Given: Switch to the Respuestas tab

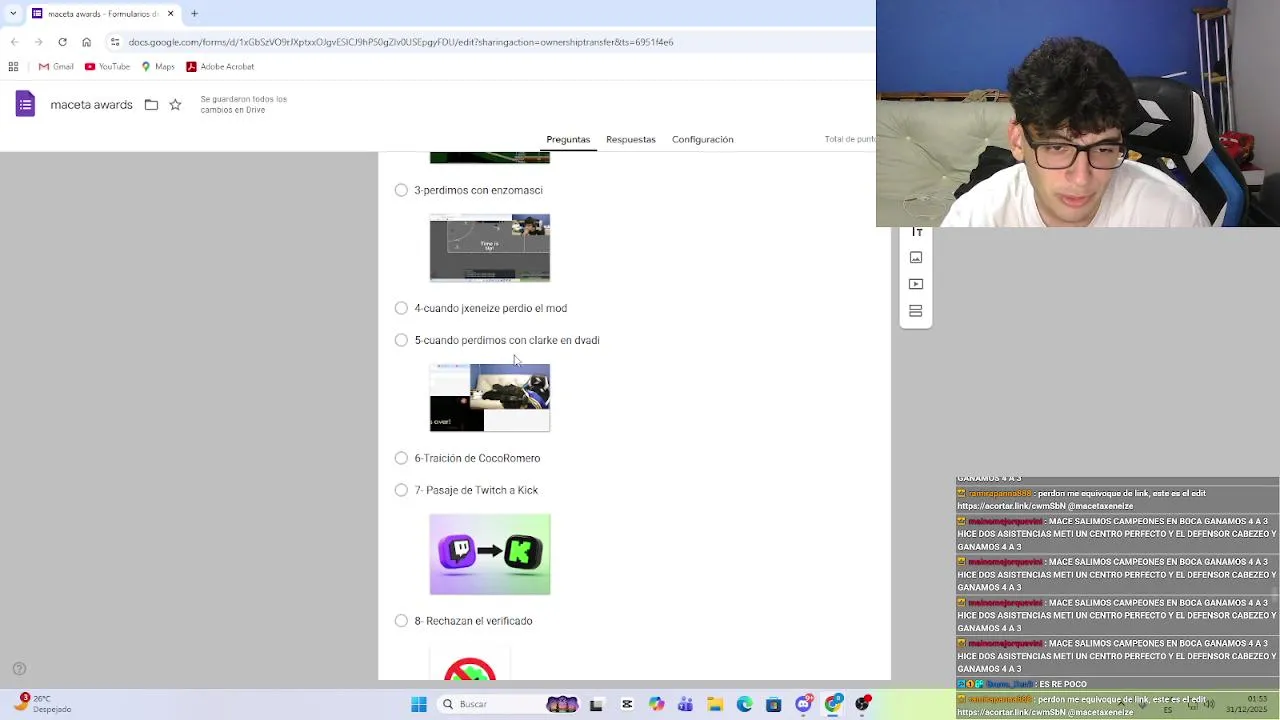Looking at the screenshot, I should tap(631, 139).
